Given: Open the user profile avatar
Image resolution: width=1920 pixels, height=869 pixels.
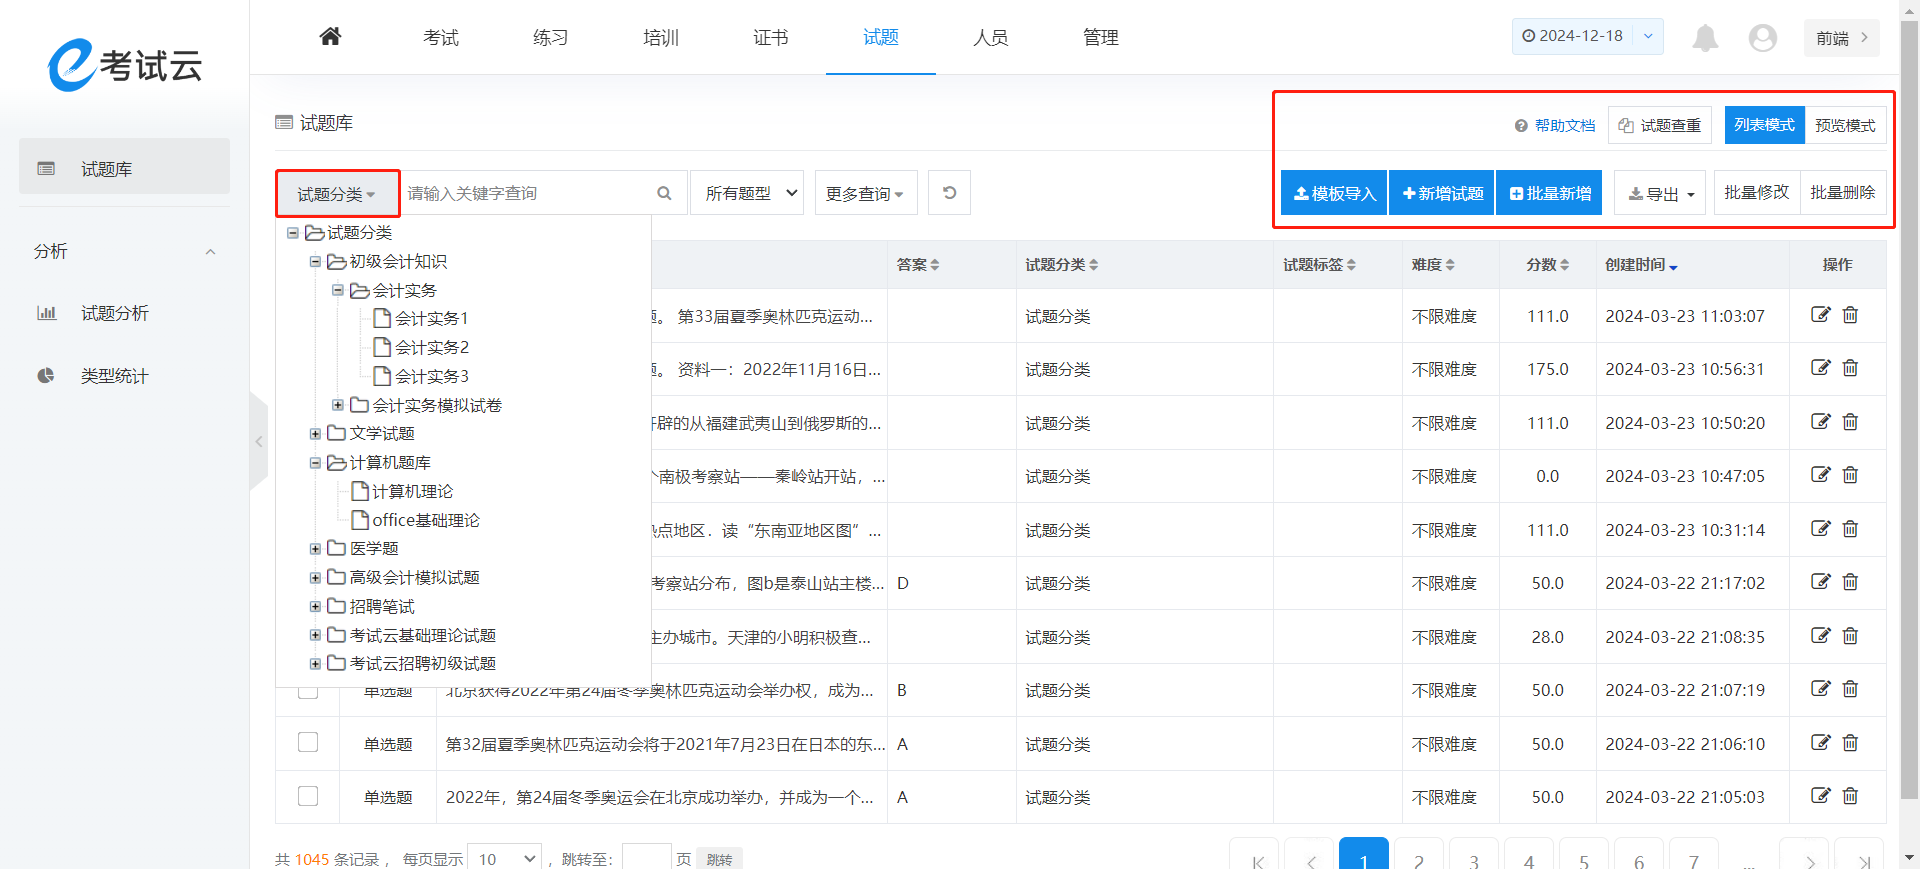Looking at the screenshot, I should 1762,38.
